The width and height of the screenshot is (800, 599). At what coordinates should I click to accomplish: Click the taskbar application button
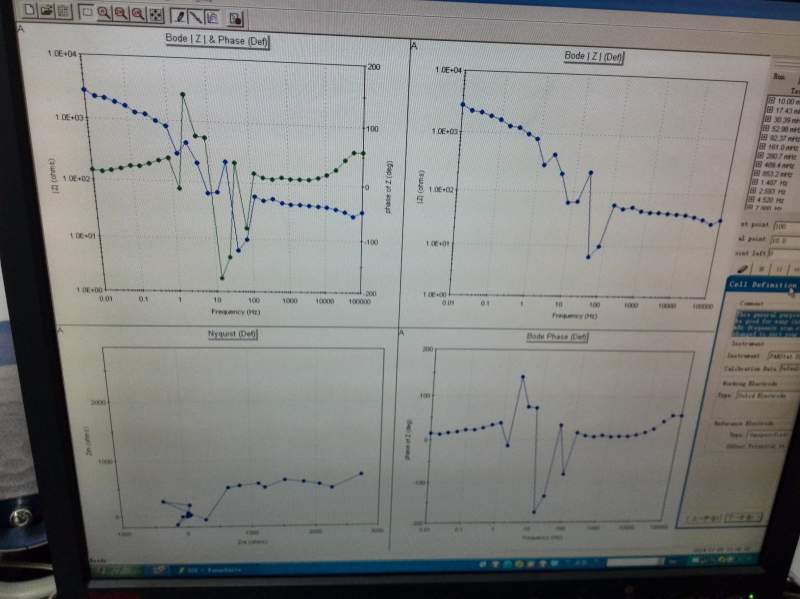pyautogui.click(x=212, y=569)
